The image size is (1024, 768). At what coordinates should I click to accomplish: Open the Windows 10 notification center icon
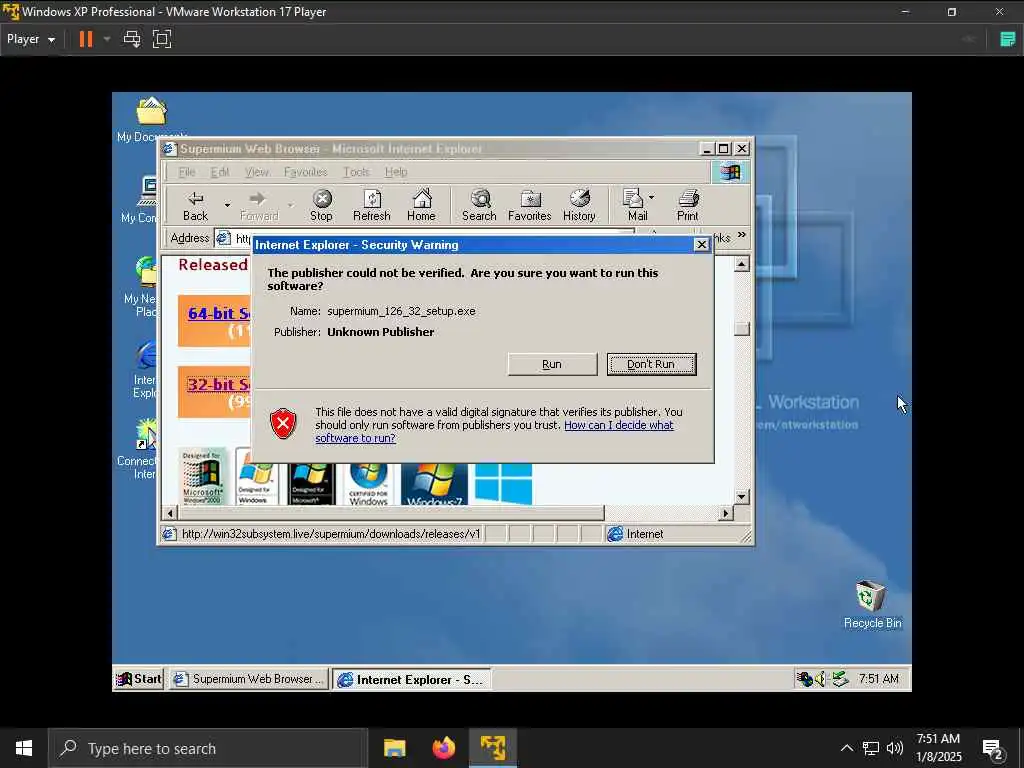click(993, 750)
